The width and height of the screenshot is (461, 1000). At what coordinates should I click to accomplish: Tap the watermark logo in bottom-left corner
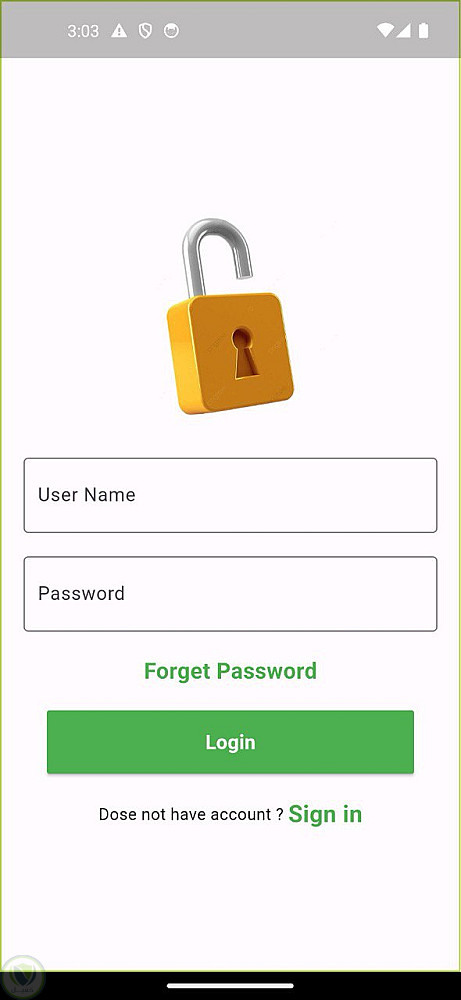click(22, 976)
